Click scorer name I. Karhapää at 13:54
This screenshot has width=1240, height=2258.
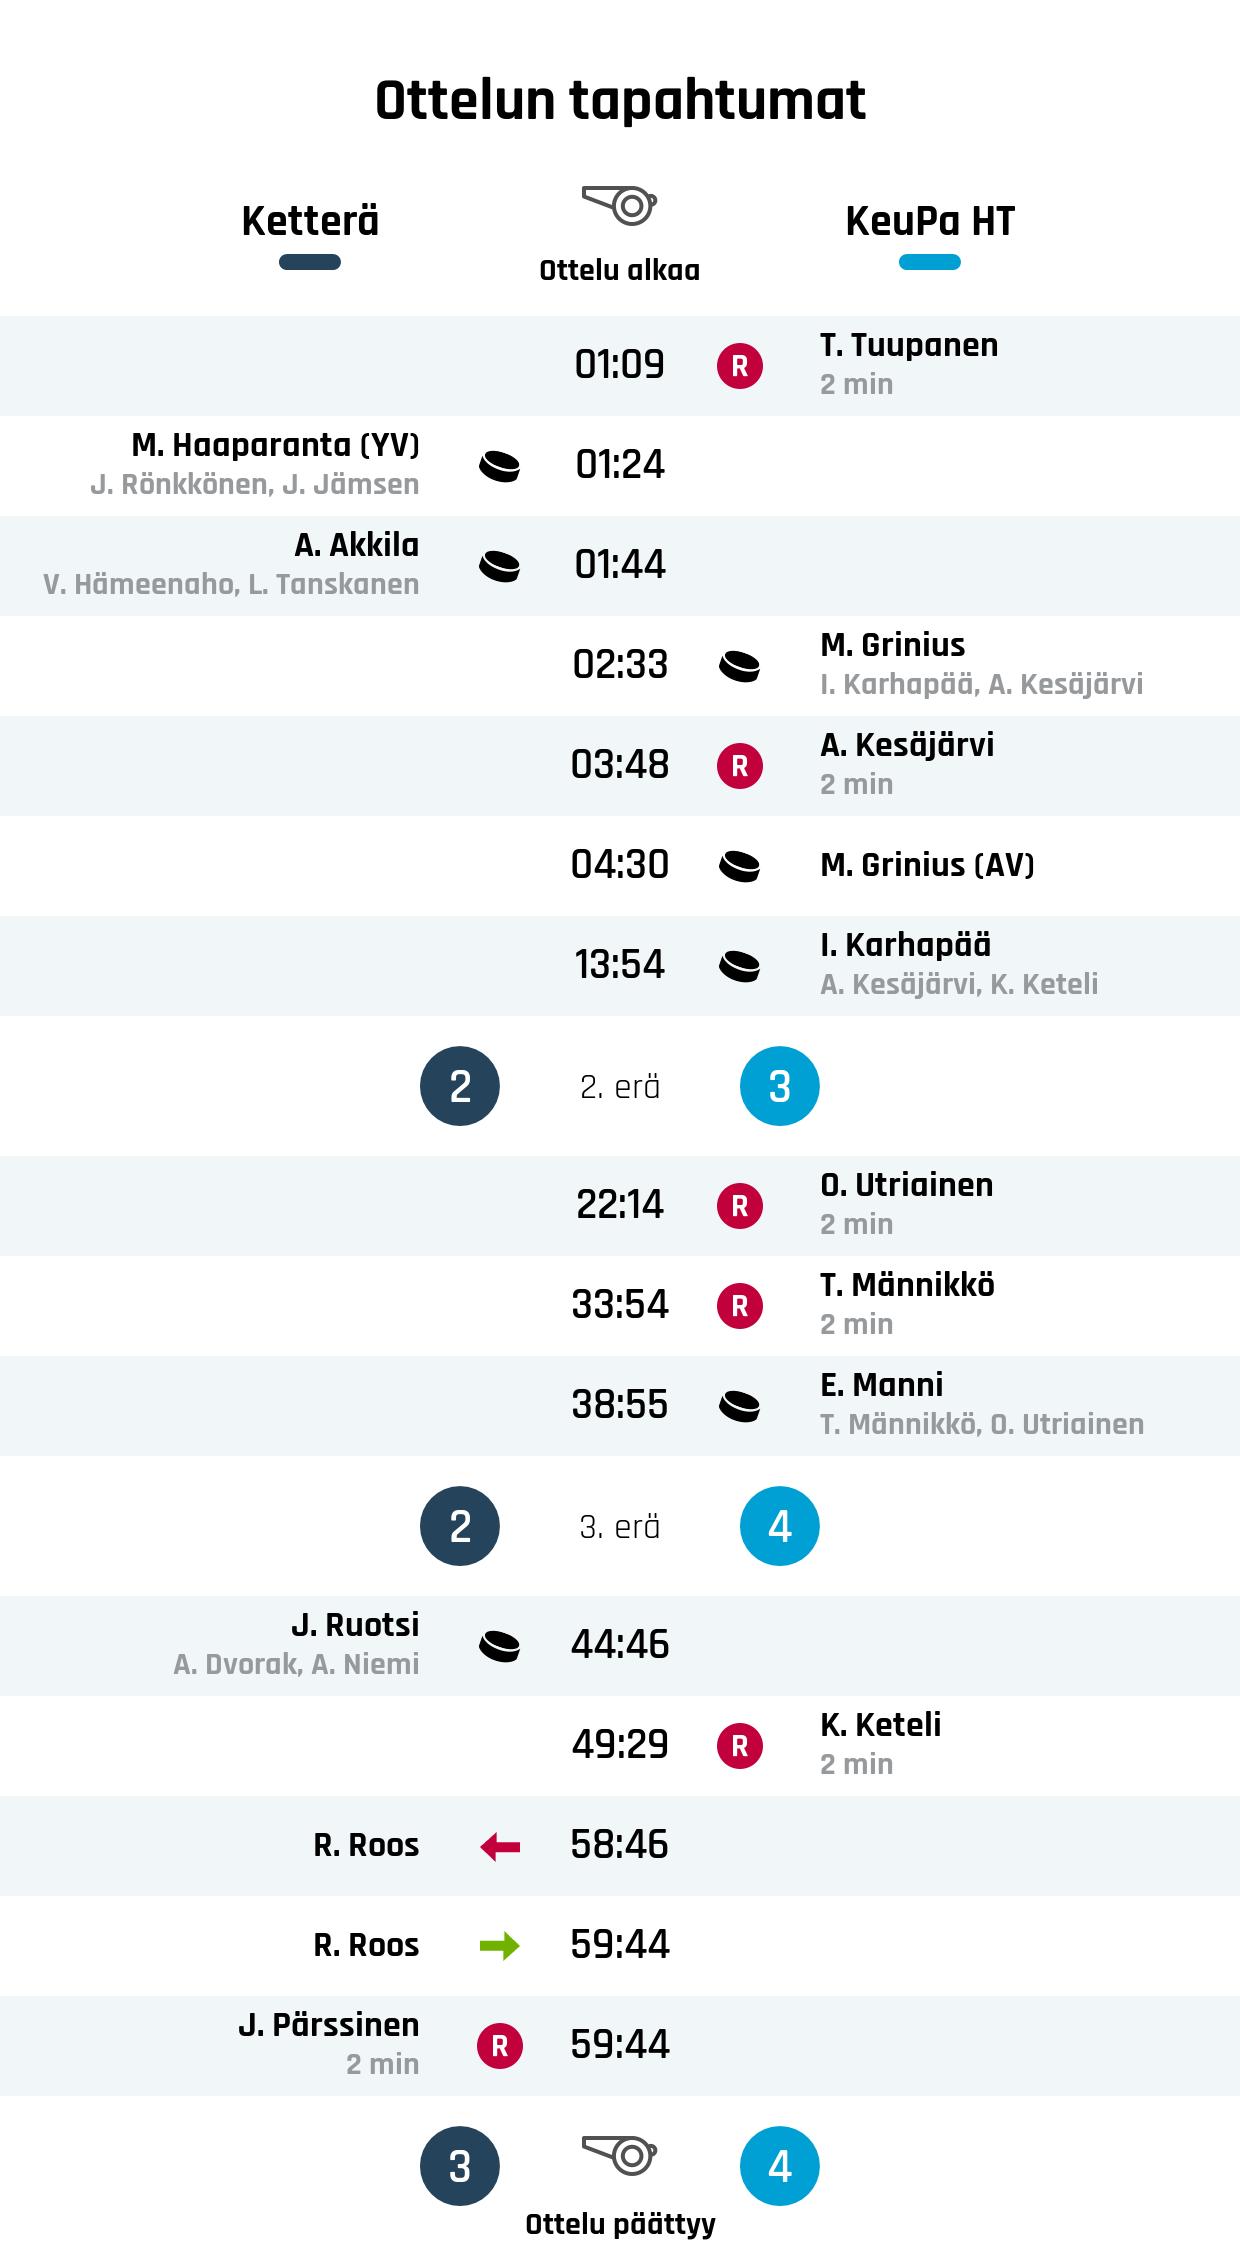906,945
